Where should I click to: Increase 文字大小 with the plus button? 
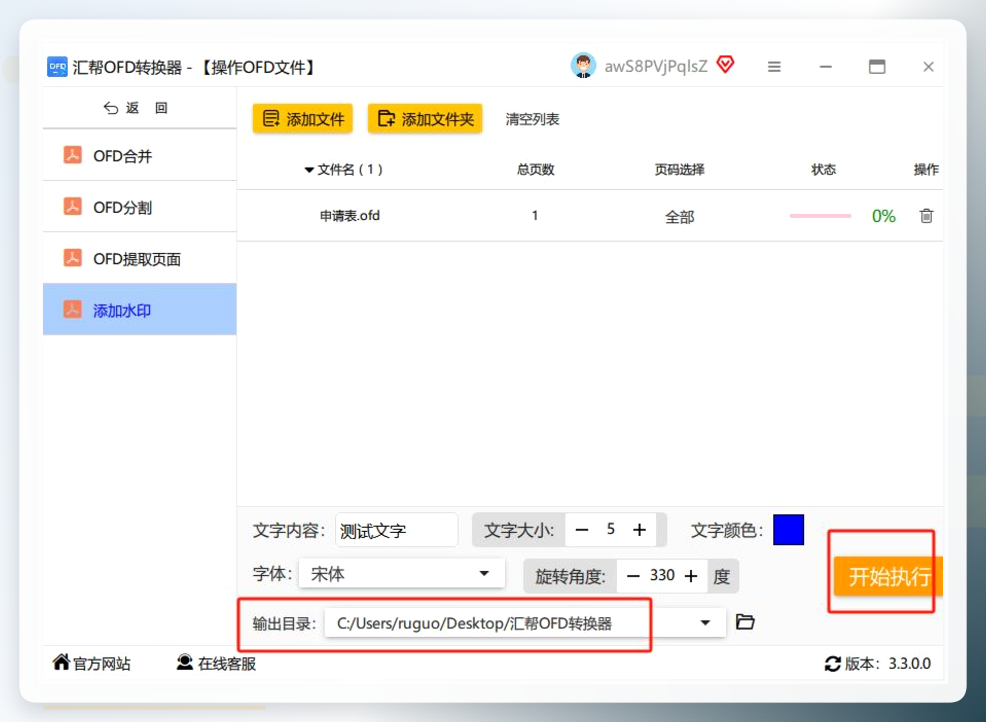640,530
